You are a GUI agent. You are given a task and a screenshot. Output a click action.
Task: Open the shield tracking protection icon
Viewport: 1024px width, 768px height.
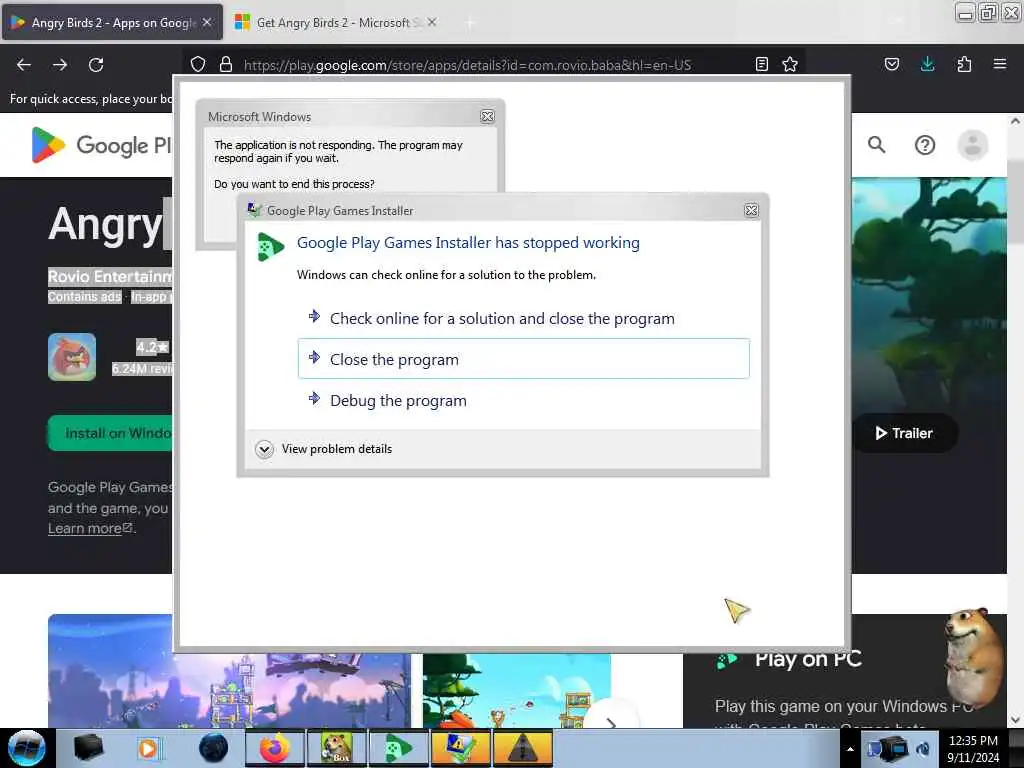tap(198, 64)
